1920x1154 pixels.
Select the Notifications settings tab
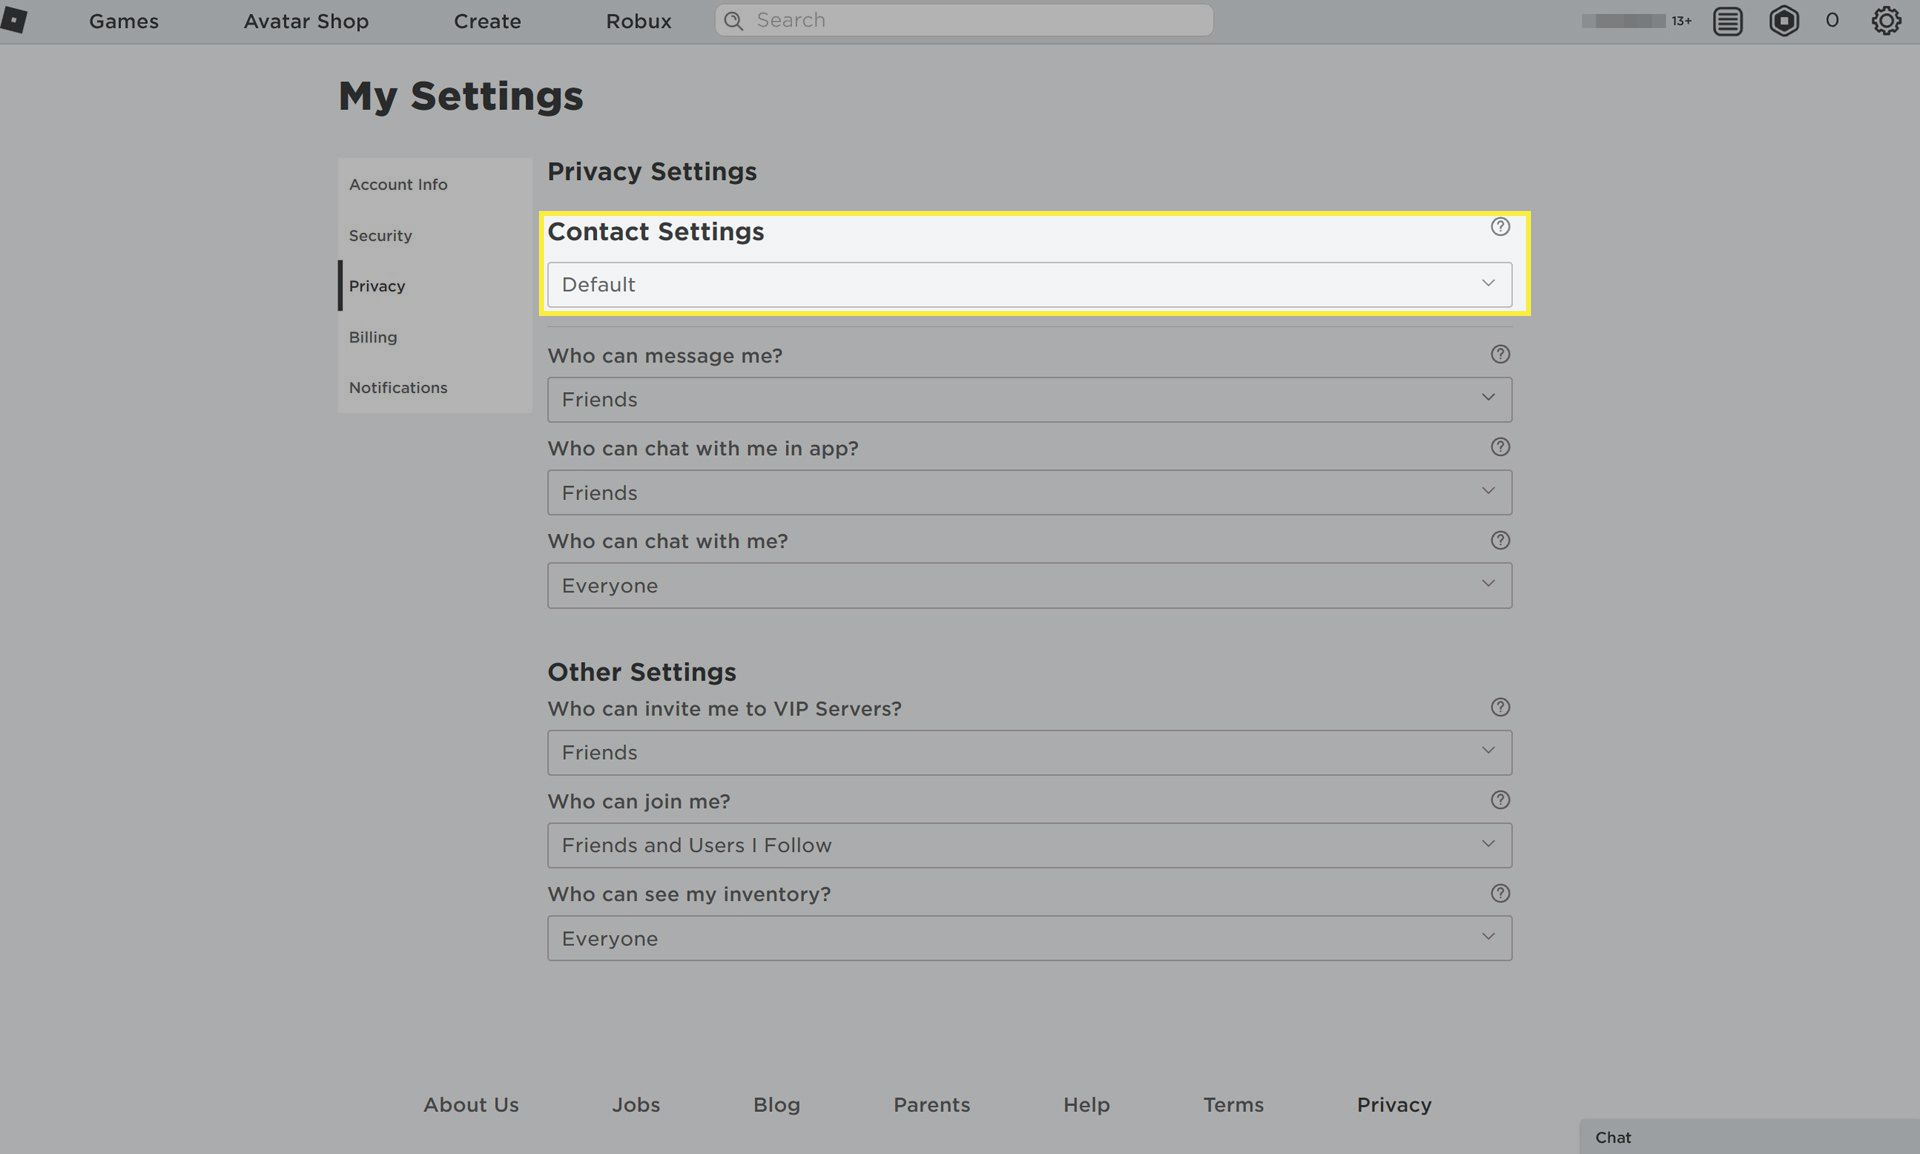point(435,387)
